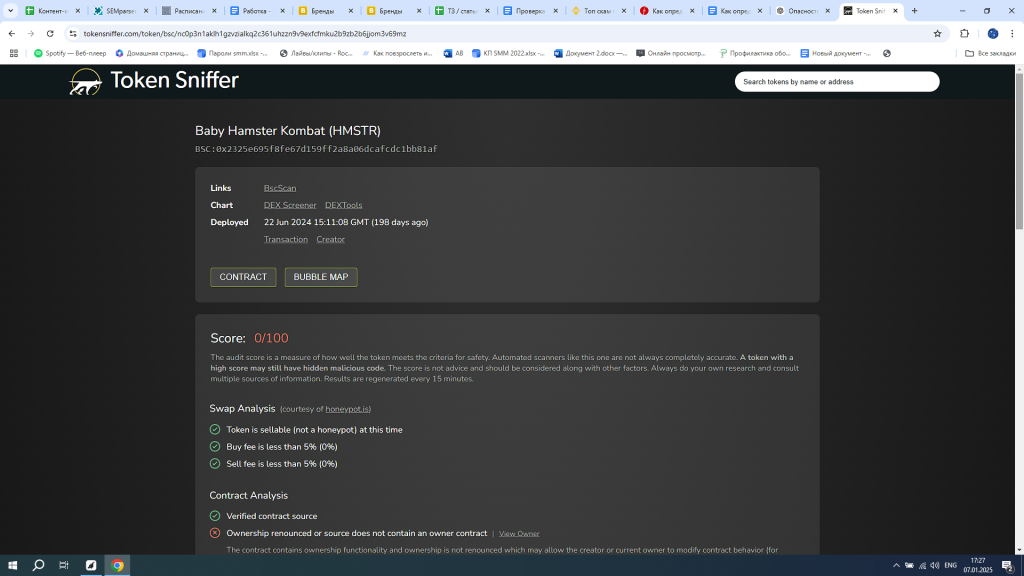Open the Spotify bookmark

pyautogui.click(x=70, y=54)
